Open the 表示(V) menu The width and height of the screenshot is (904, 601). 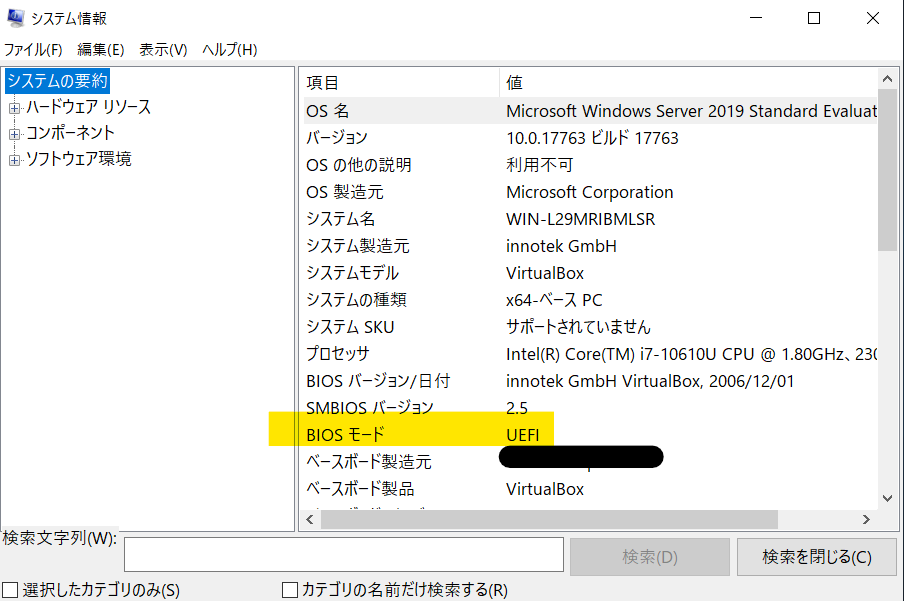[x=163, y=50]
